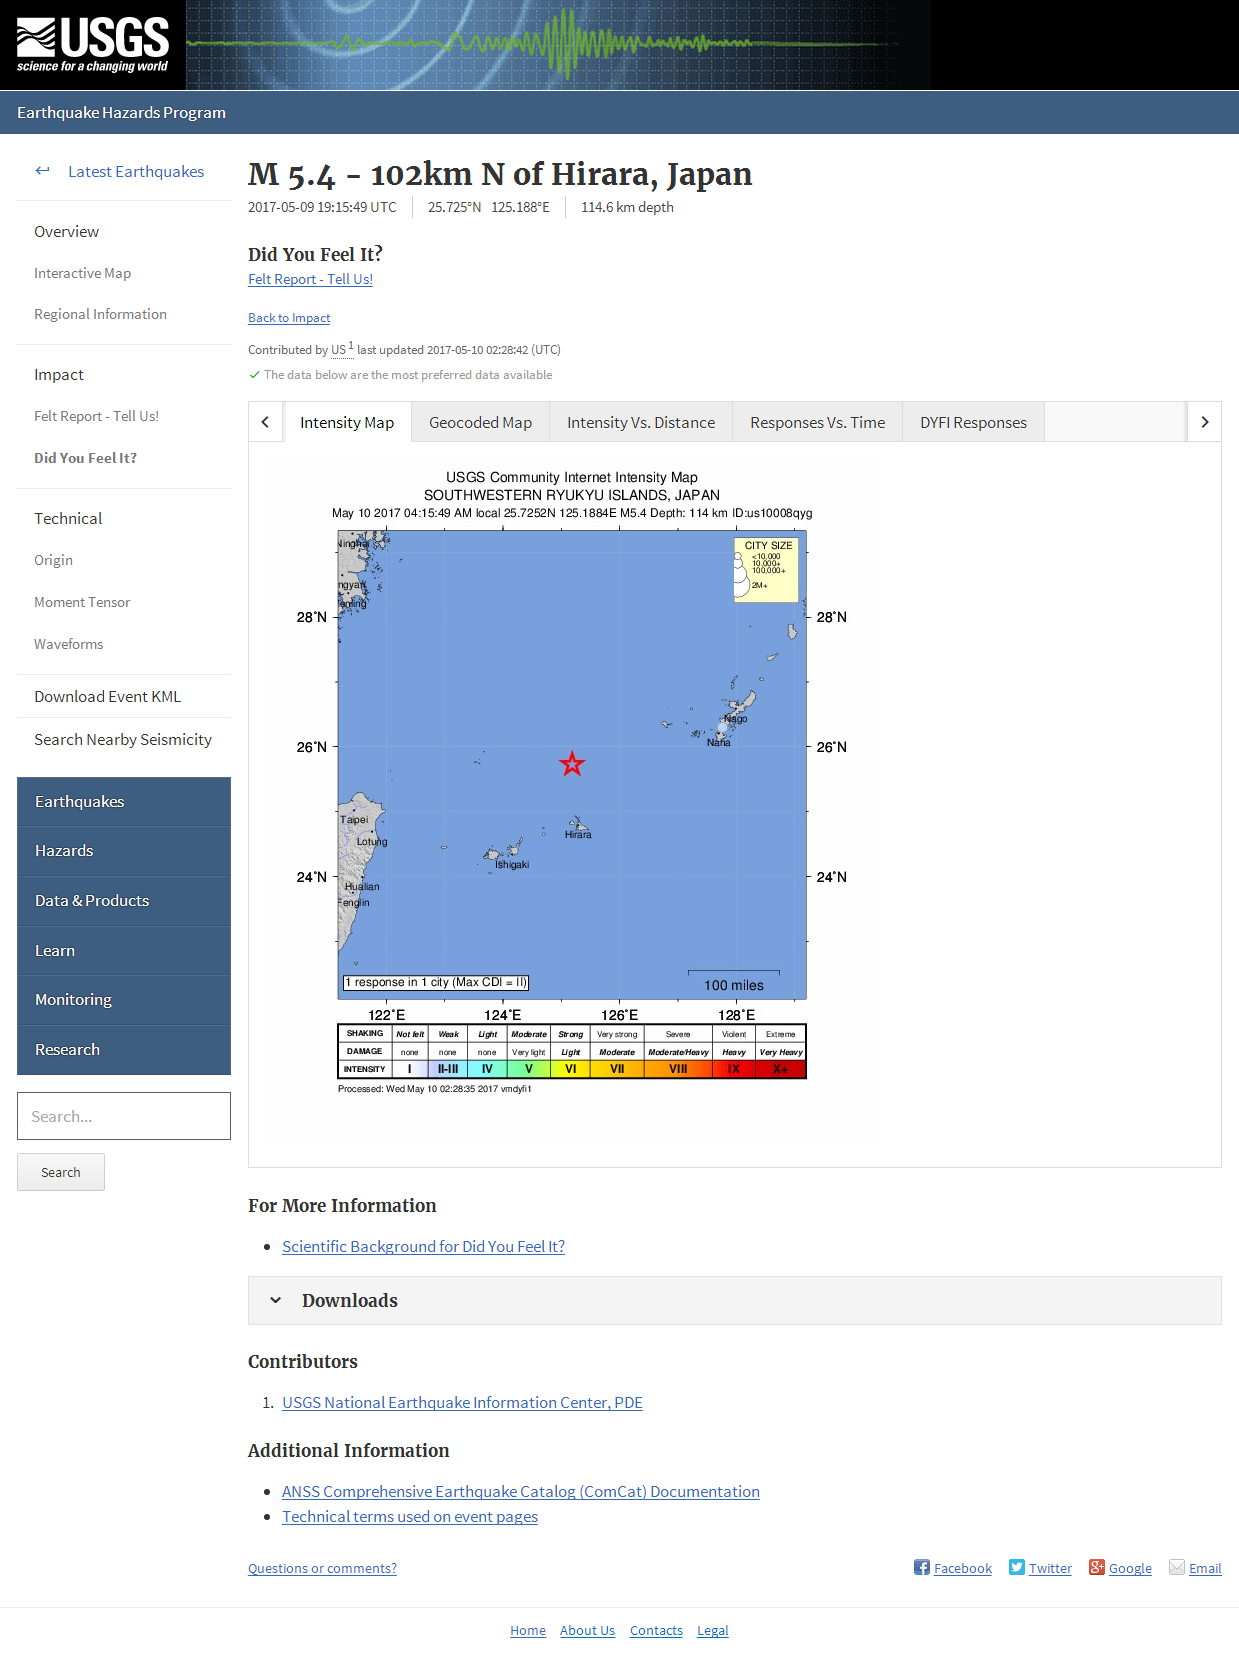Image resolution: width=1239 pixels, height=1653 pixels.
Task: Click the right tab scroll arrow
Action: click(x=1204, y=422)
